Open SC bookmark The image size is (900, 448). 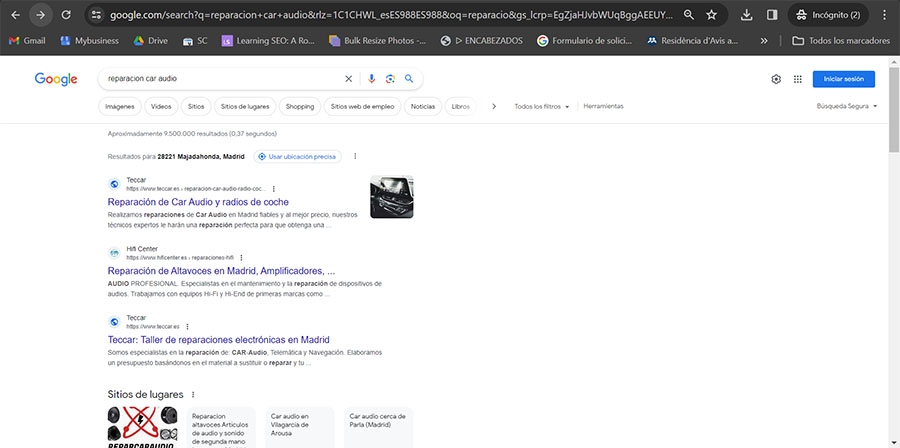pos(195,41)
